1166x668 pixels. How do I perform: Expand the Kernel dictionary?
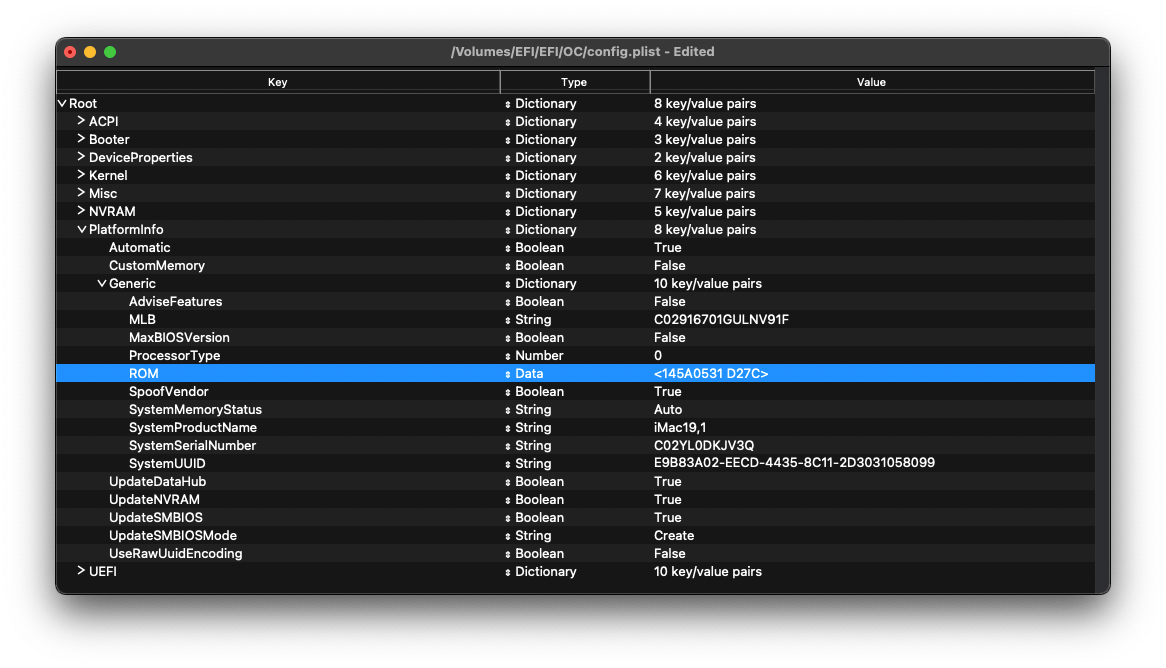[x=81, y=175]
